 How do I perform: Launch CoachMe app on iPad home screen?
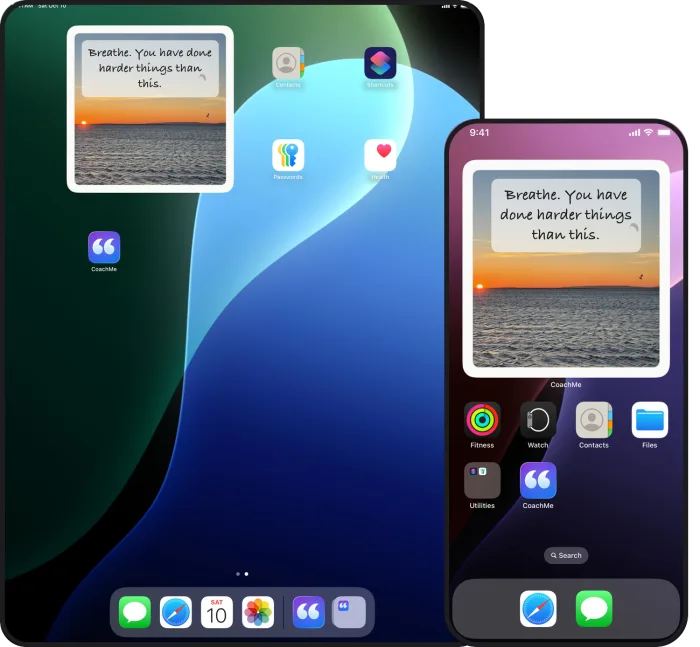104,247
